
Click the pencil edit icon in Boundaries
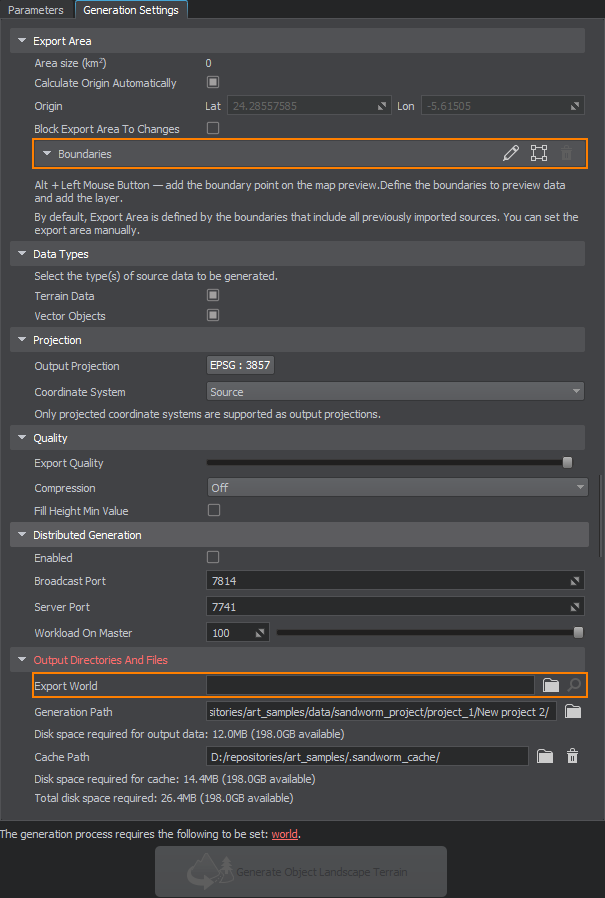point(511,153)
